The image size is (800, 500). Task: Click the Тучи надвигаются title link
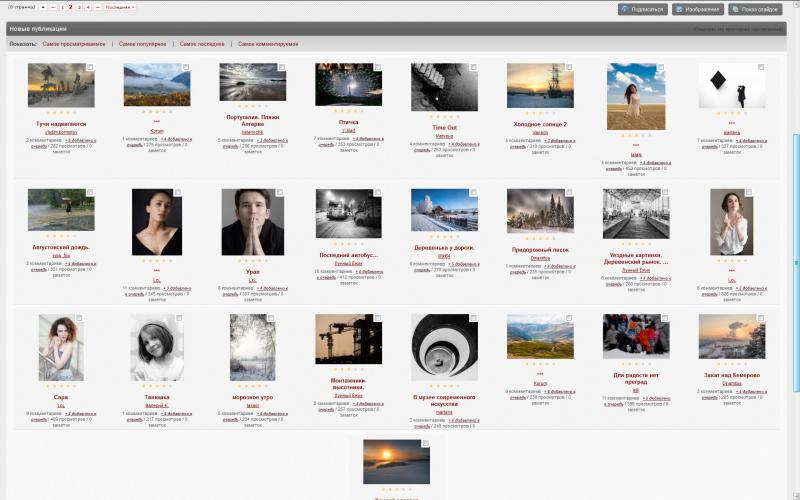point(61,124)
